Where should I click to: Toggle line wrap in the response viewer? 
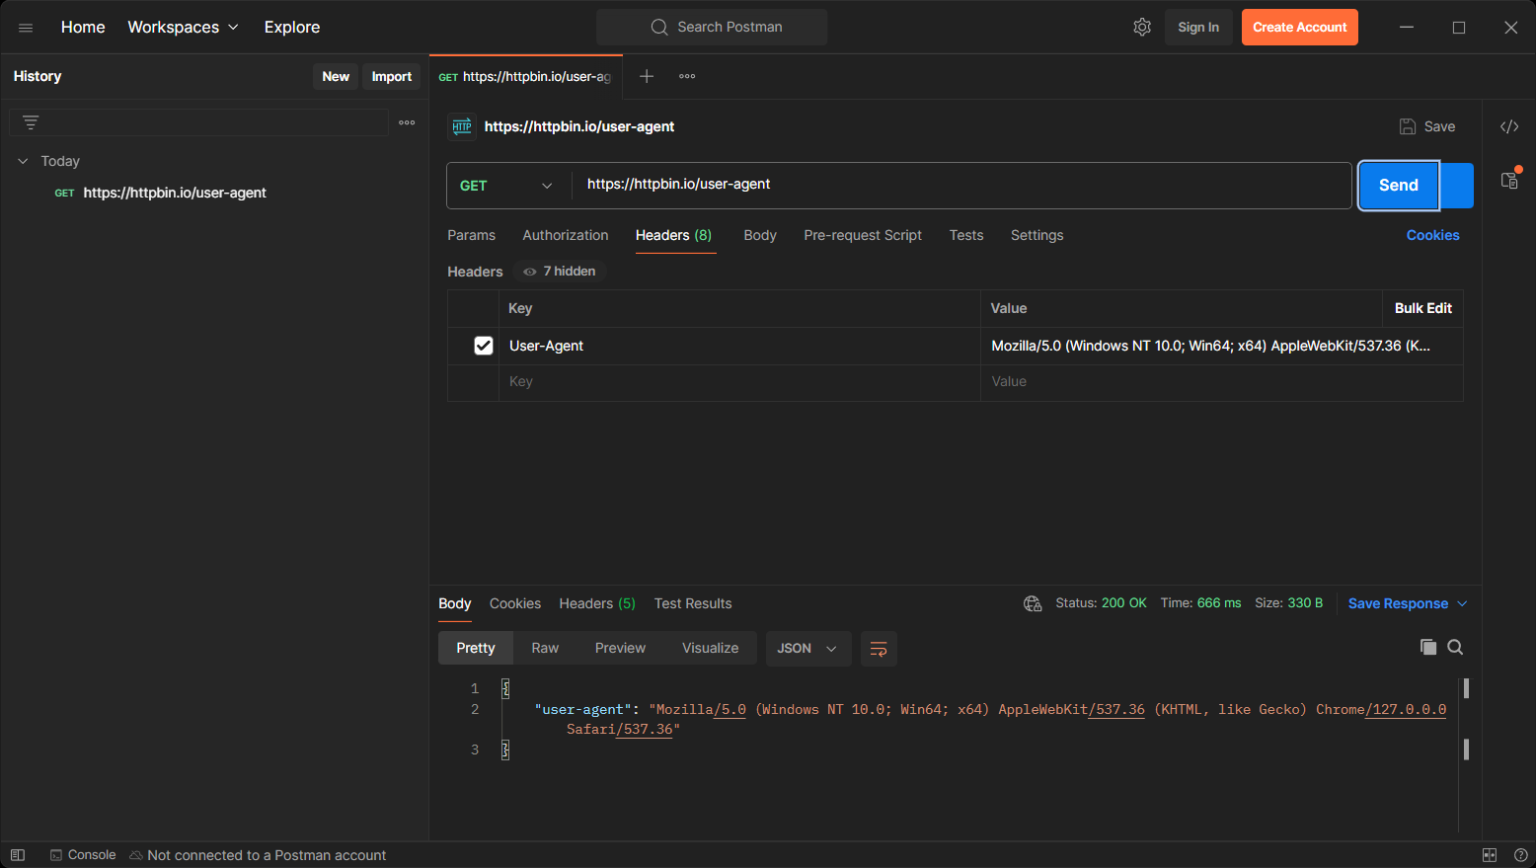coord(878,648)
